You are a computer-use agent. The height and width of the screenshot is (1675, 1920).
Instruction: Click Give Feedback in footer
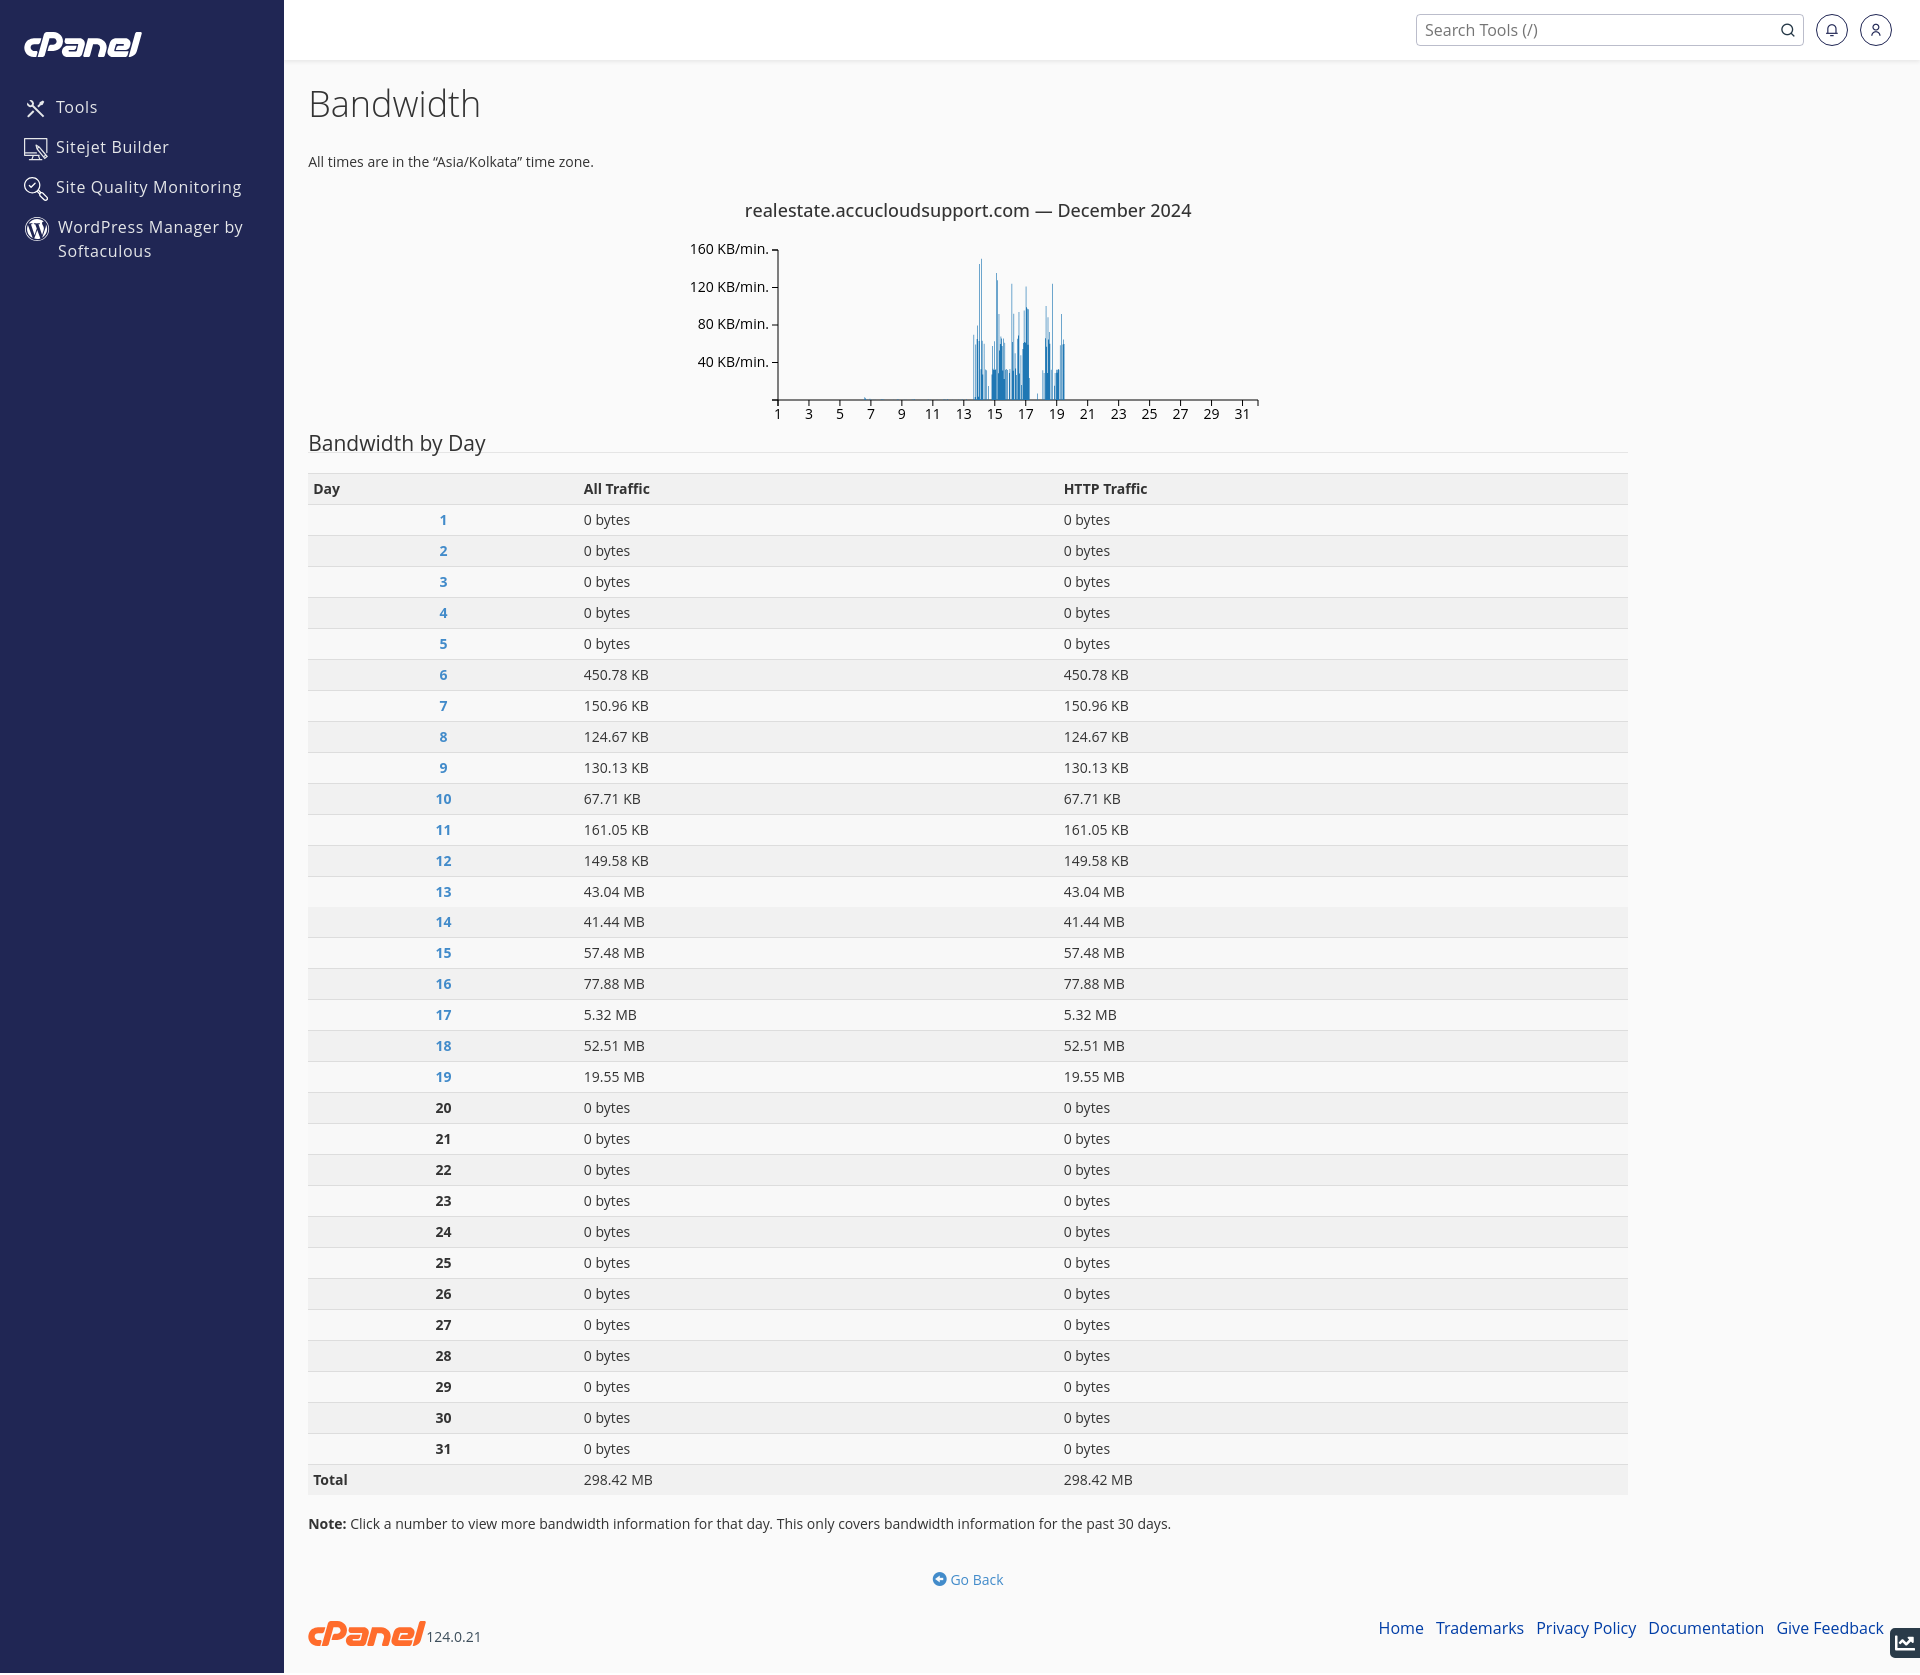[x=1829, y=1628]
